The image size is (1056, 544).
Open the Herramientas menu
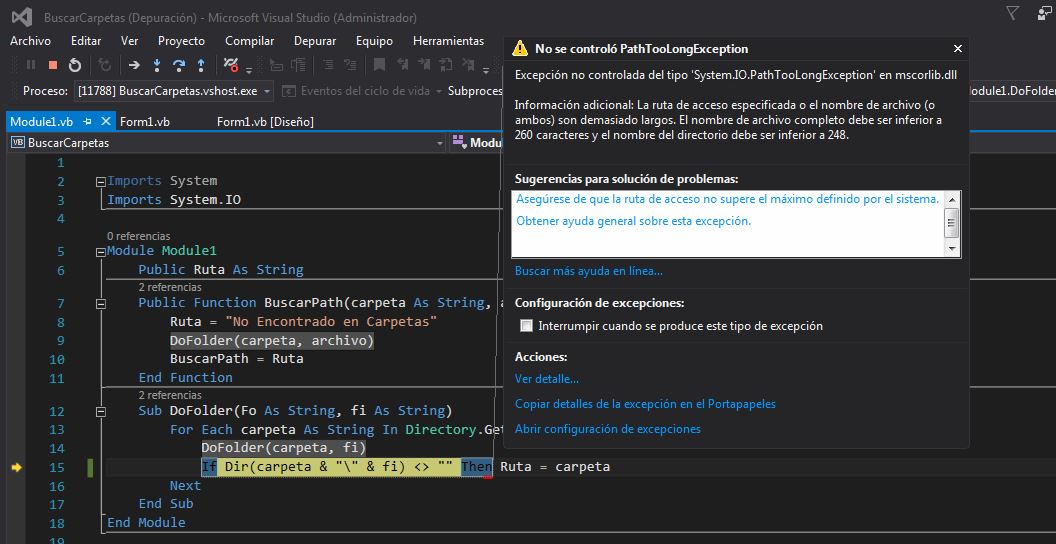(448, 41)
